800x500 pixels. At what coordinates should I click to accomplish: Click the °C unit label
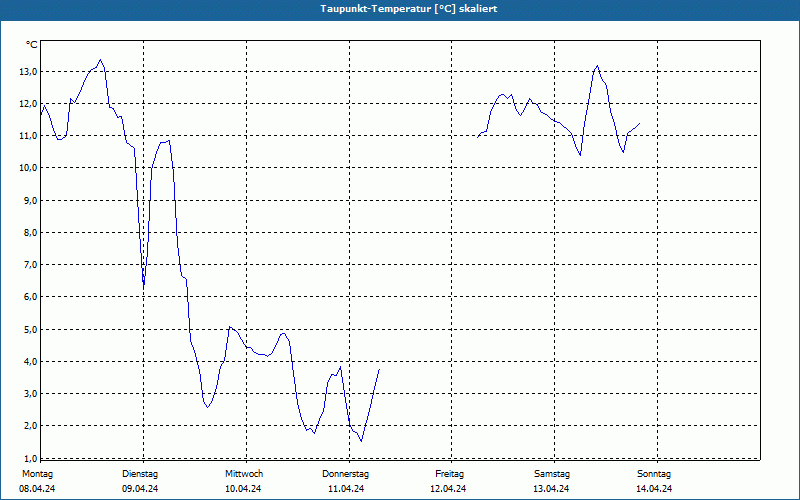(32, 45)
